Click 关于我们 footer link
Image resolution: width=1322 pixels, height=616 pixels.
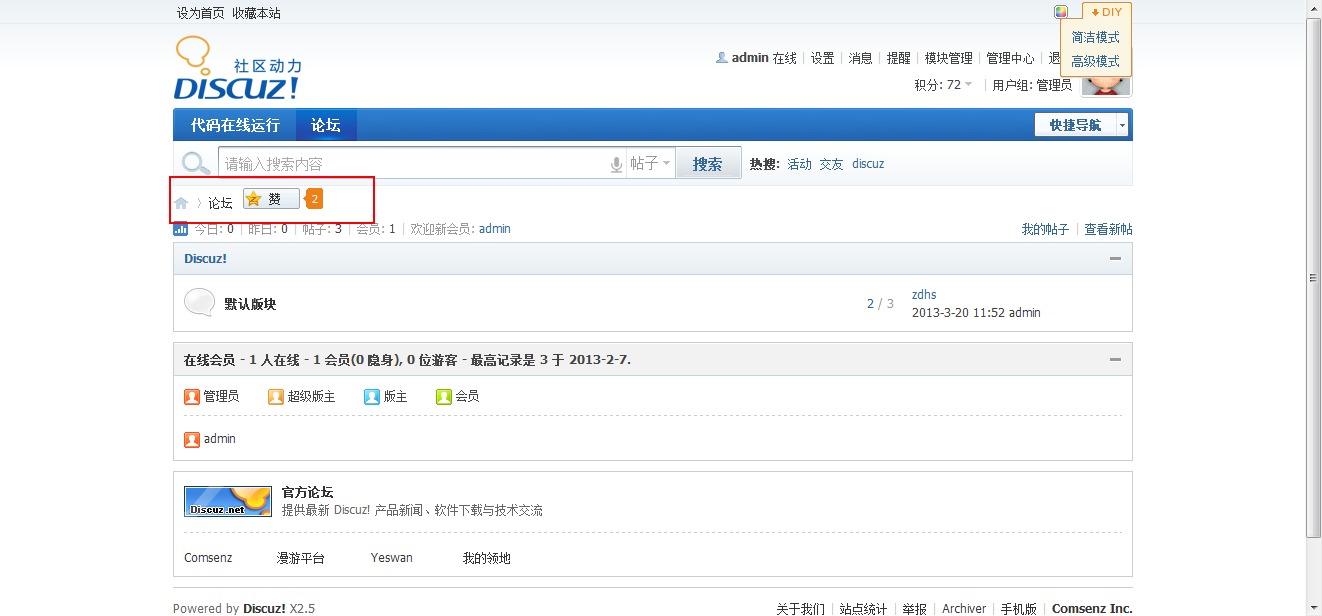801,608
